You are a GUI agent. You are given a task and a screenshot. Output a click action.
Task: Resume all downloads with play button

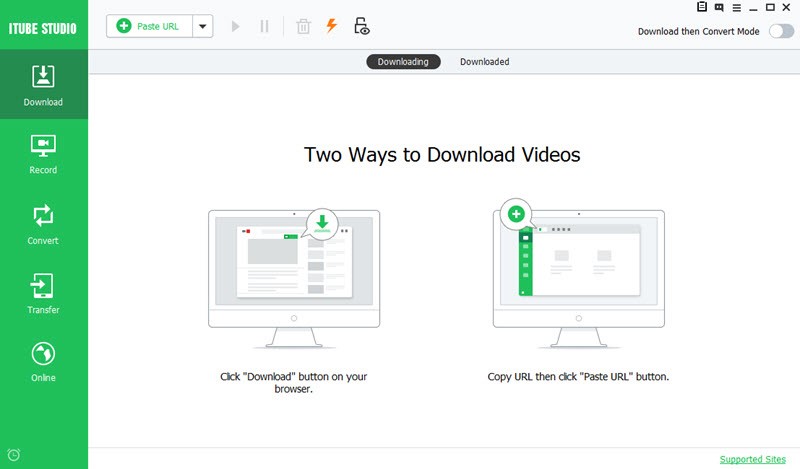click(x=236, y=27)
